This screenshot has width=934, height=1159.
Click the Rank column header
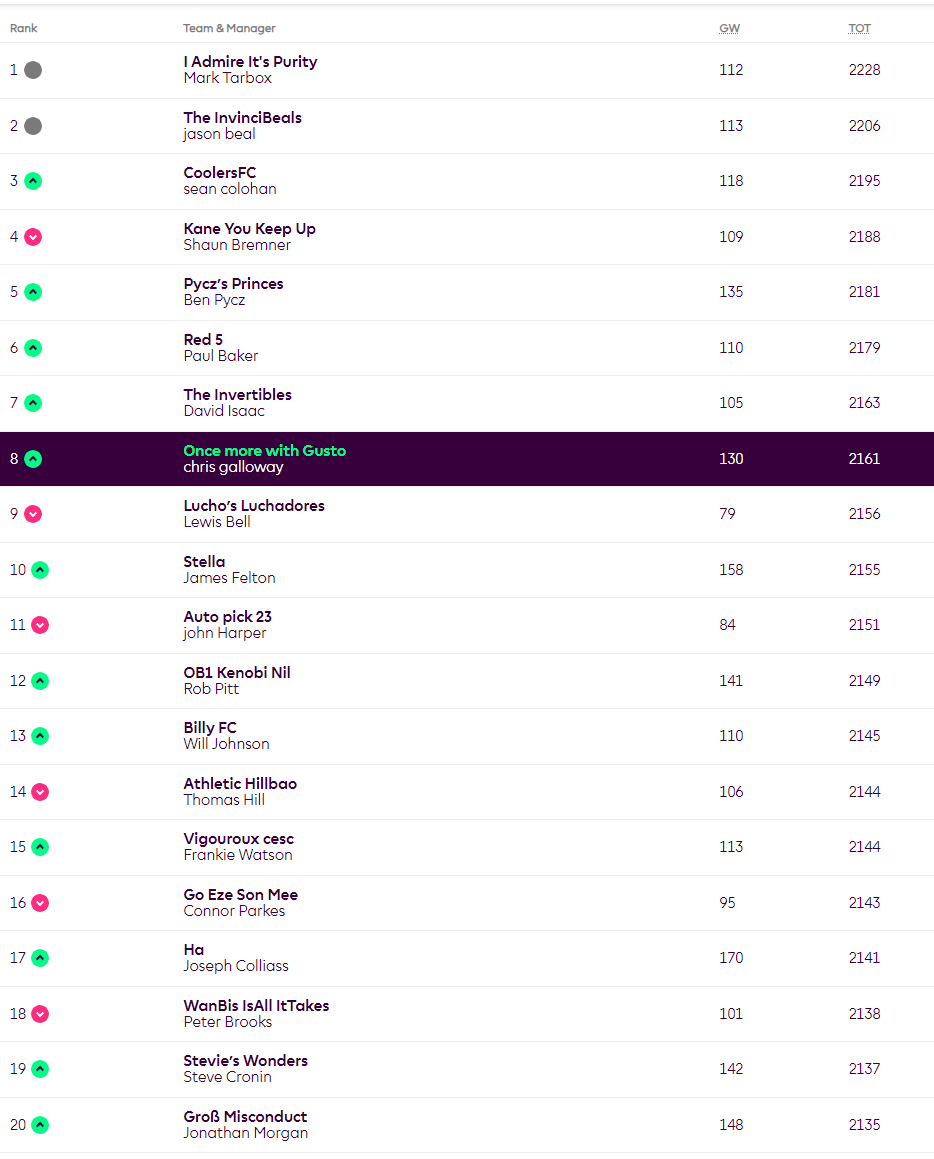coord(24,28)
